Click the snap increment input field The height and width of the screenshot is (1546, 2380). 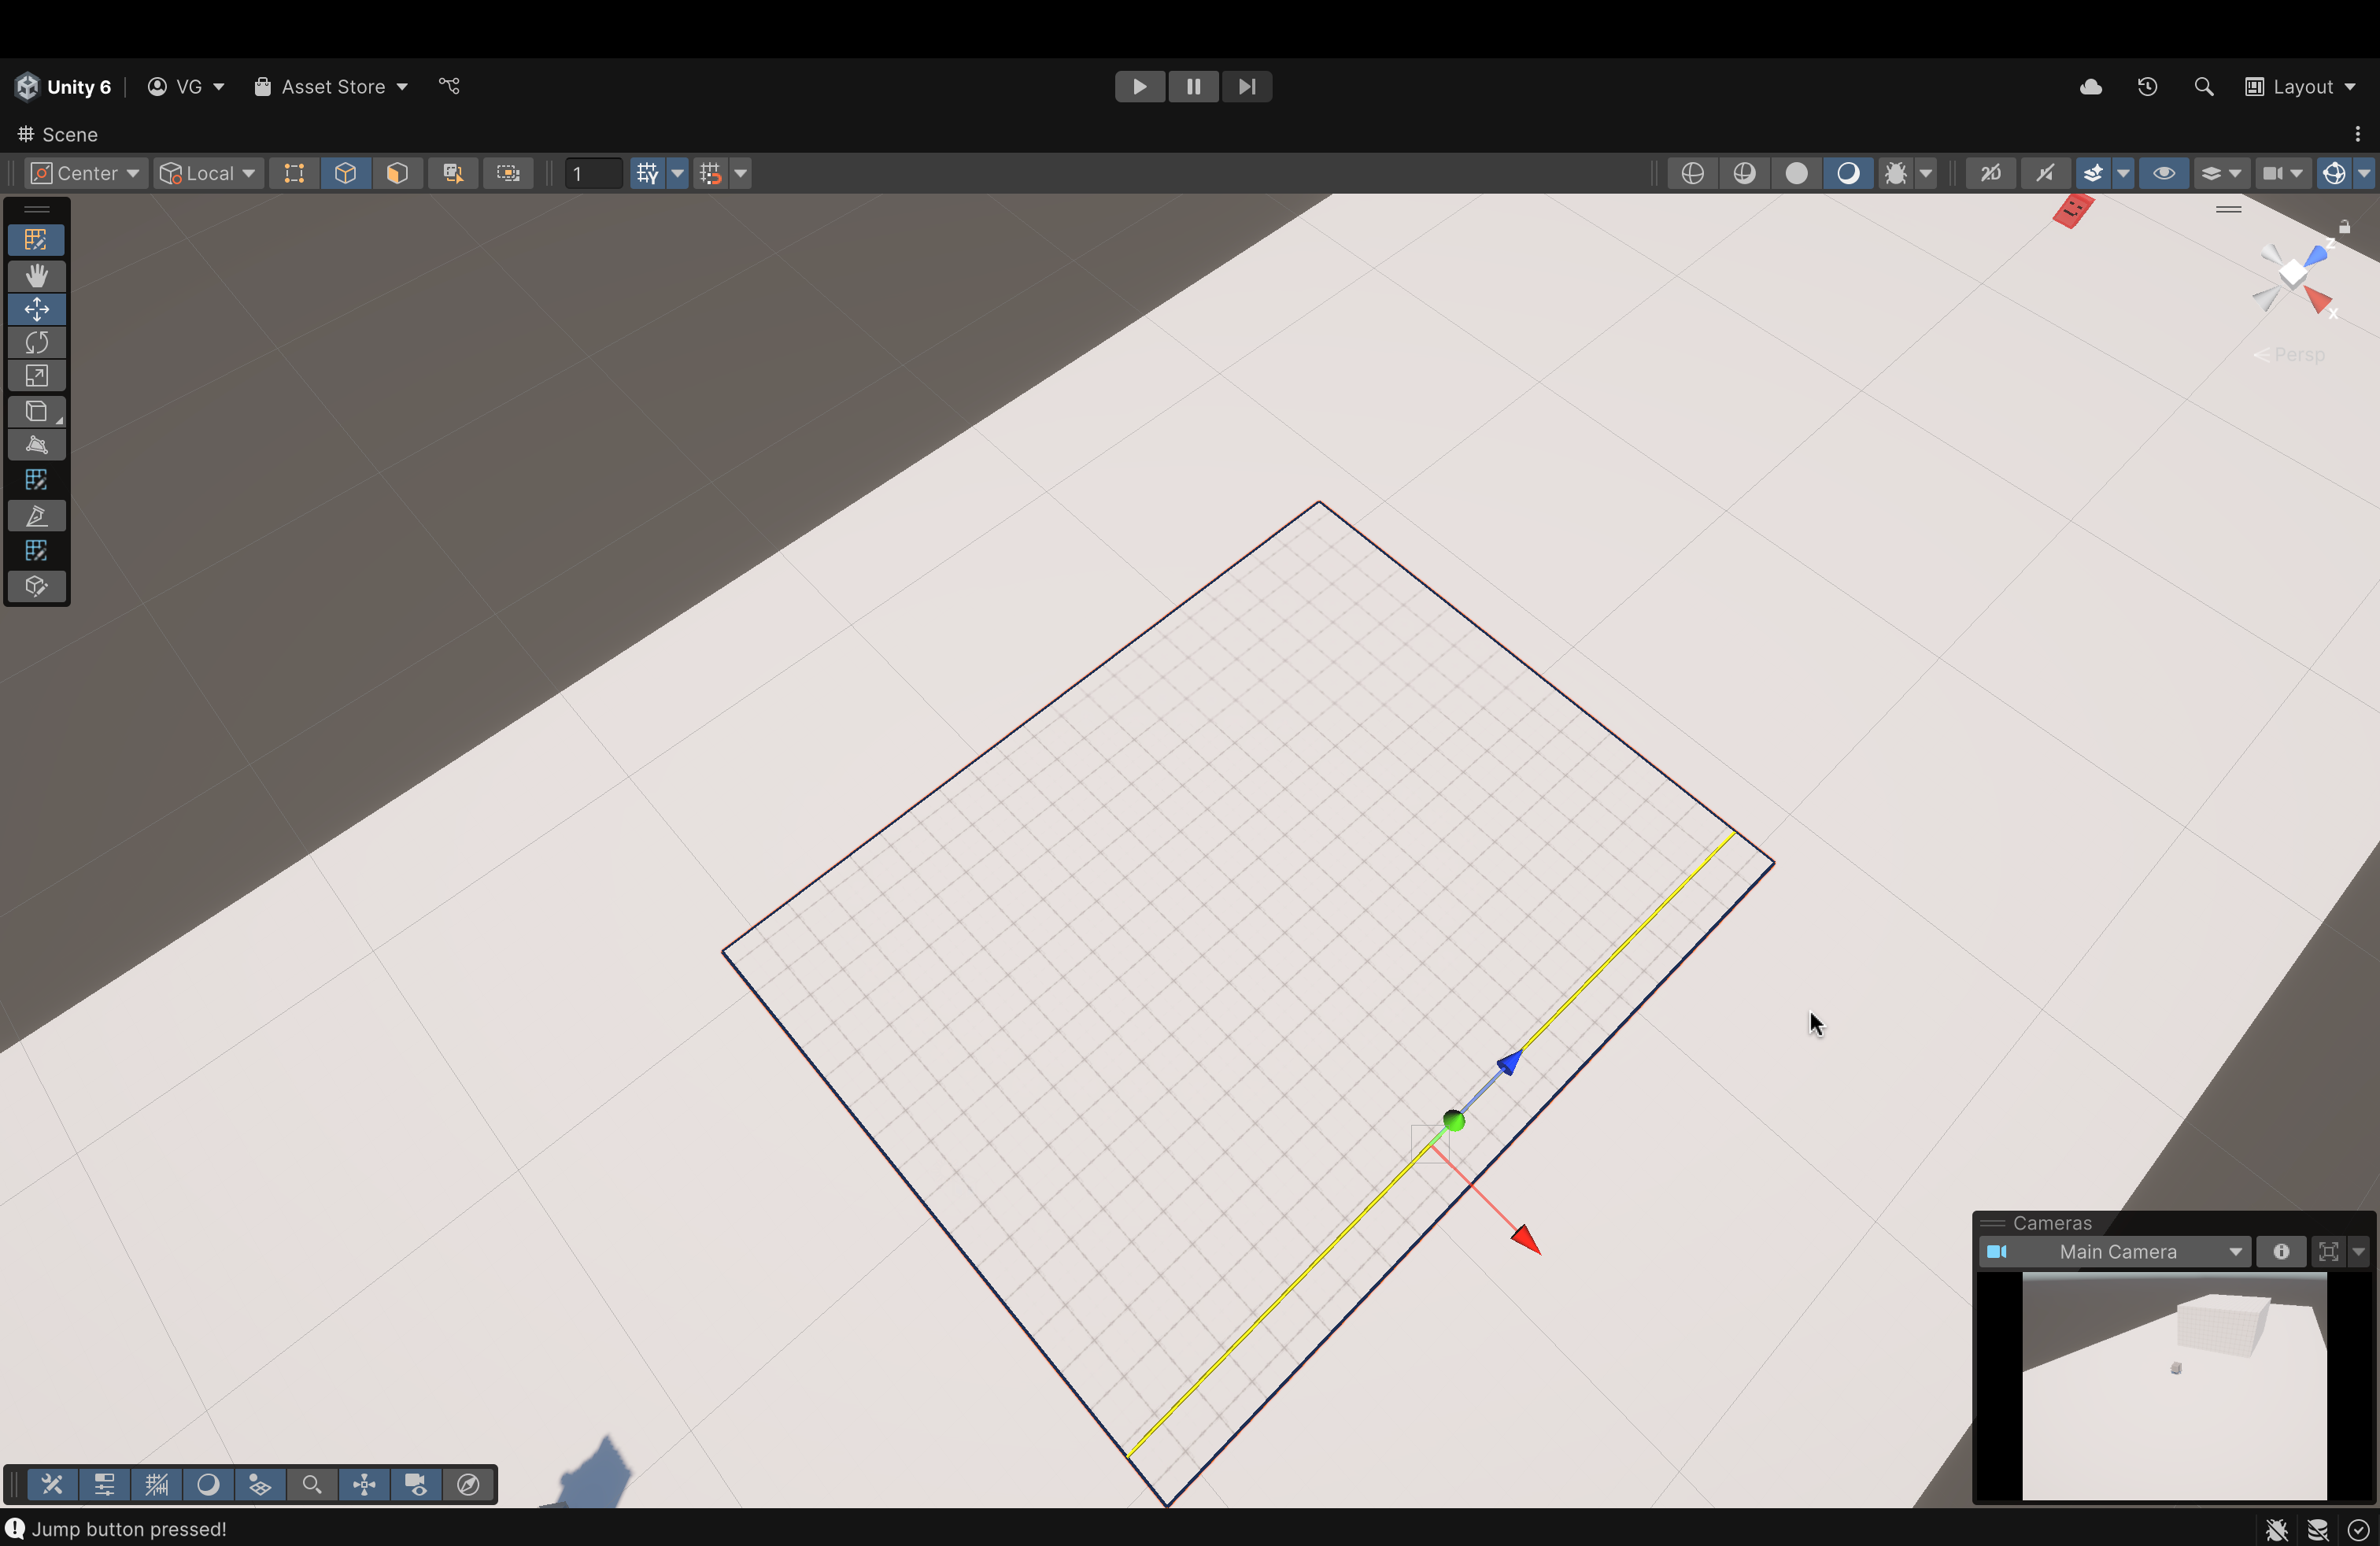click(x=594, y=173)
